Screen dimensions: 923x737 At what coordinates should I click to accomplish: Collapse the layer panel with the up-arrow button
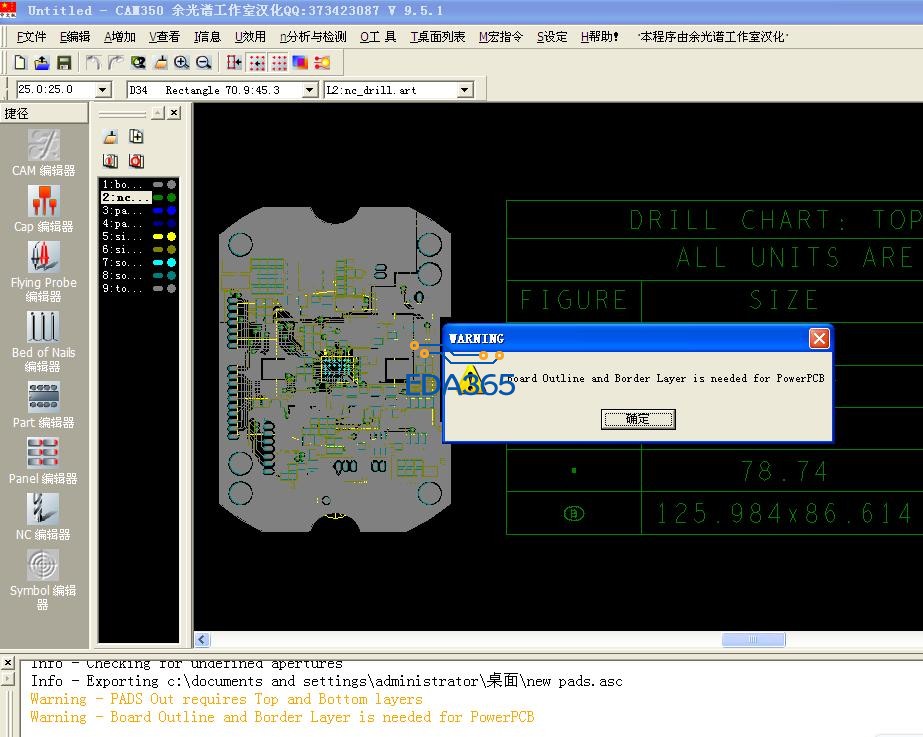[158, 112]
